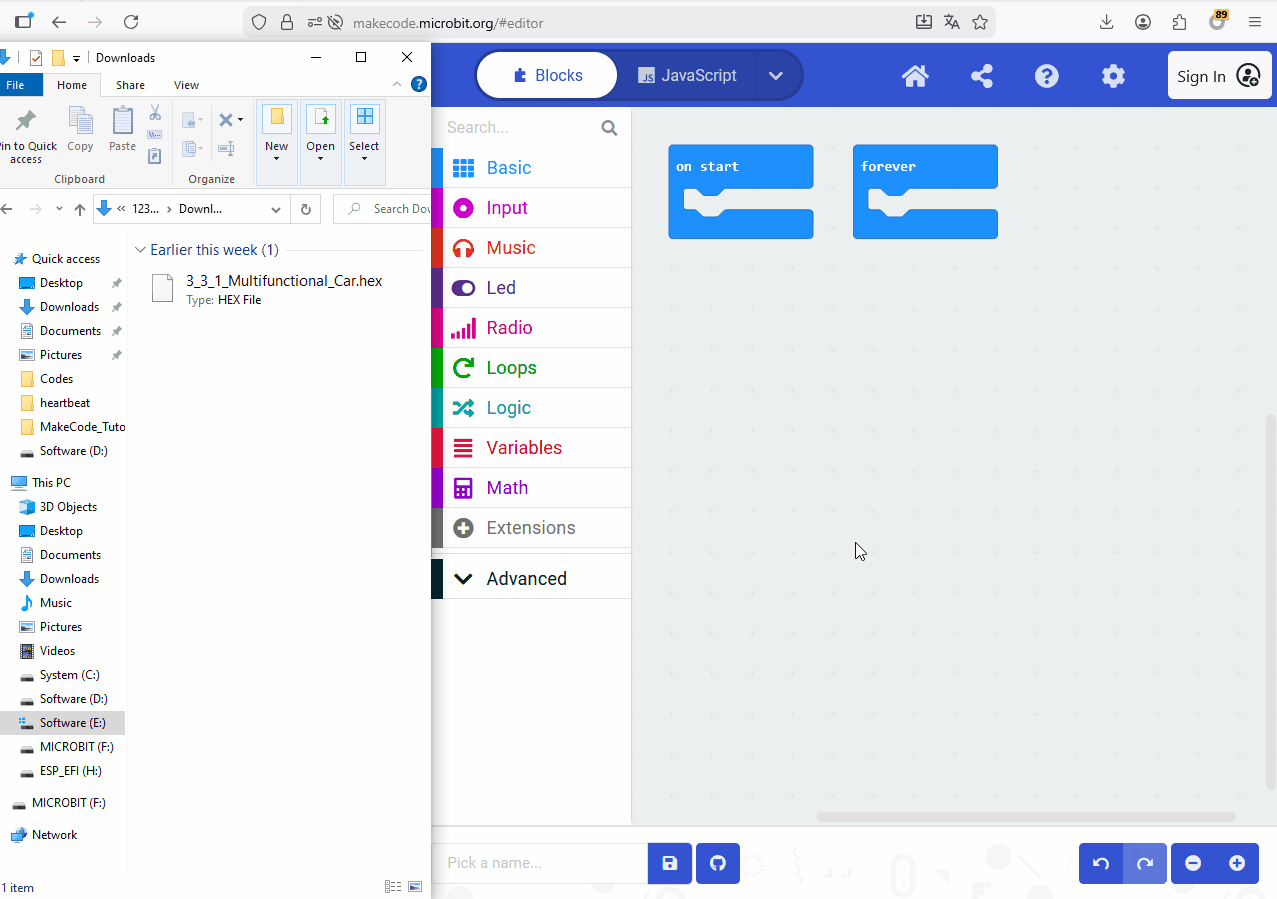Go up one folder level in Explorer

pos(80,209)
